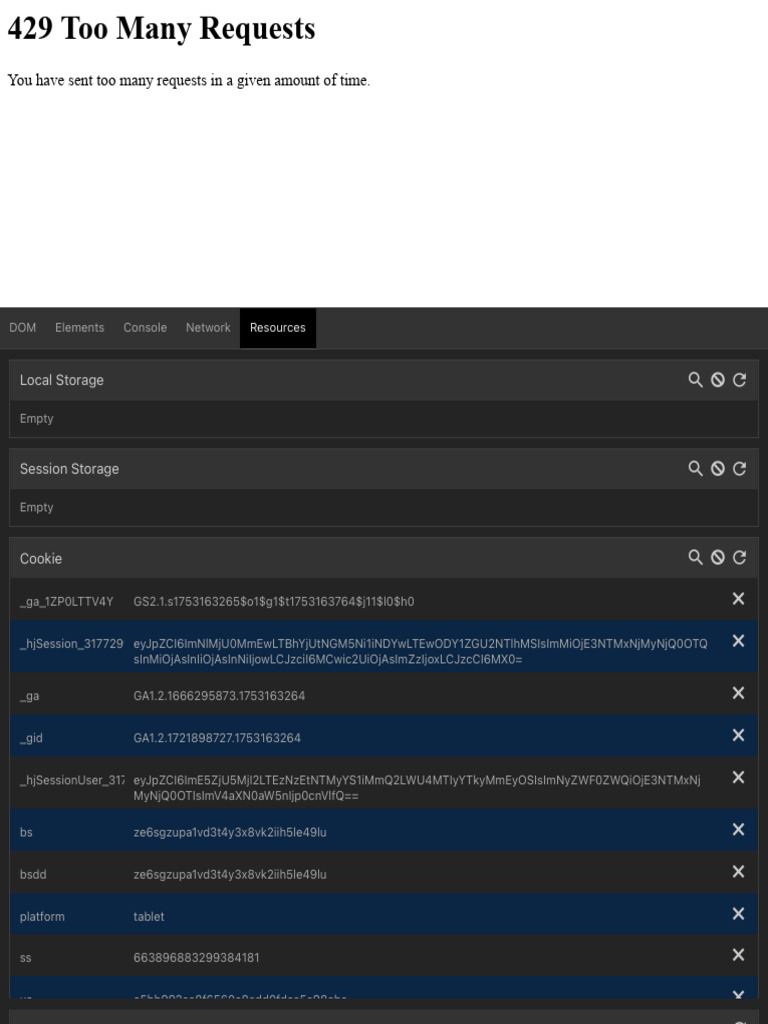Delete the bsdd cookie
768x1024 pixels.
(x=739, y=872)
